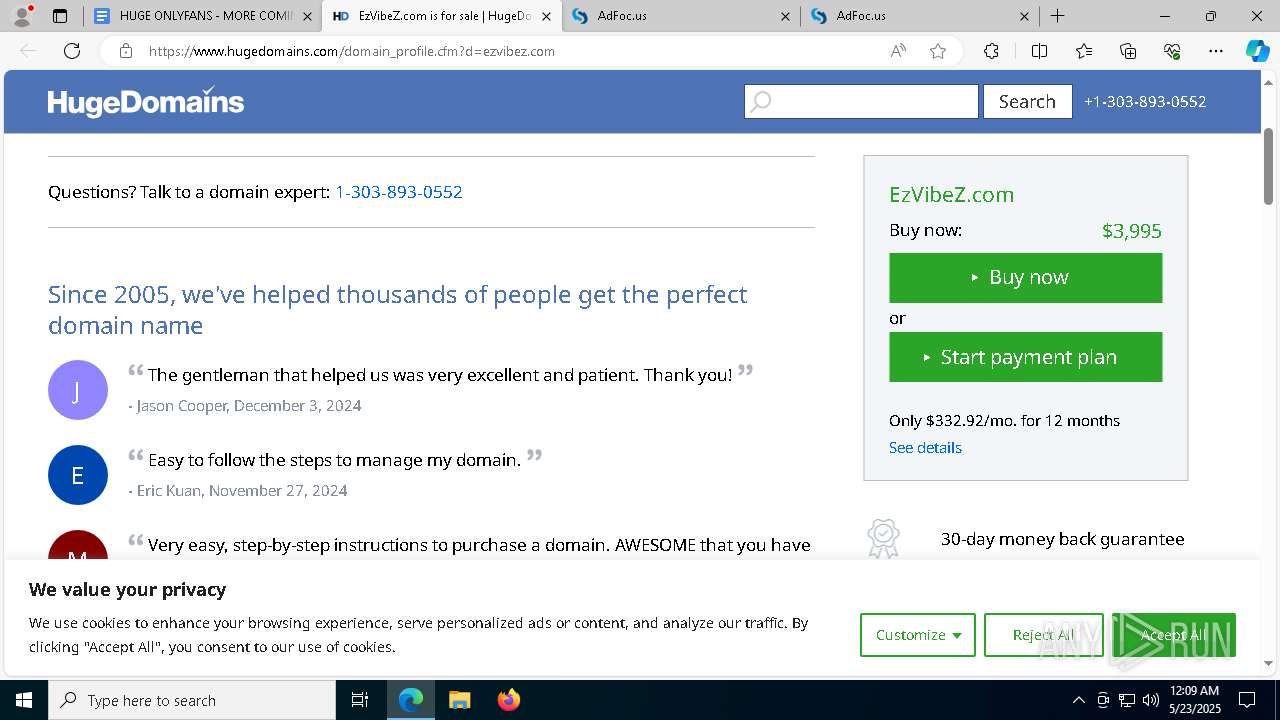1280x720 pixels.
Task: Switch to HUGE ONLYFANS tab
Action: pyautogui.click(x=200, y=16)
